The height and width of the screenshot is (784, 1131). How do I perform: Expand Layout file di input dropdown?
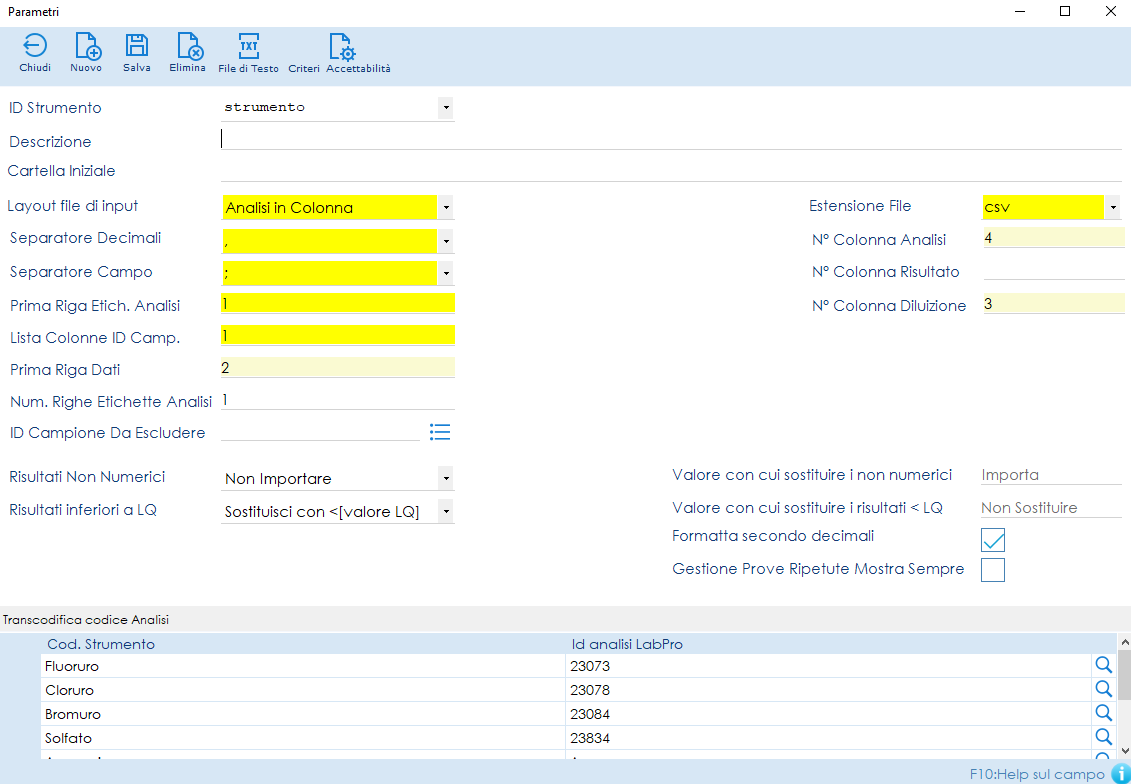[446, 208]
